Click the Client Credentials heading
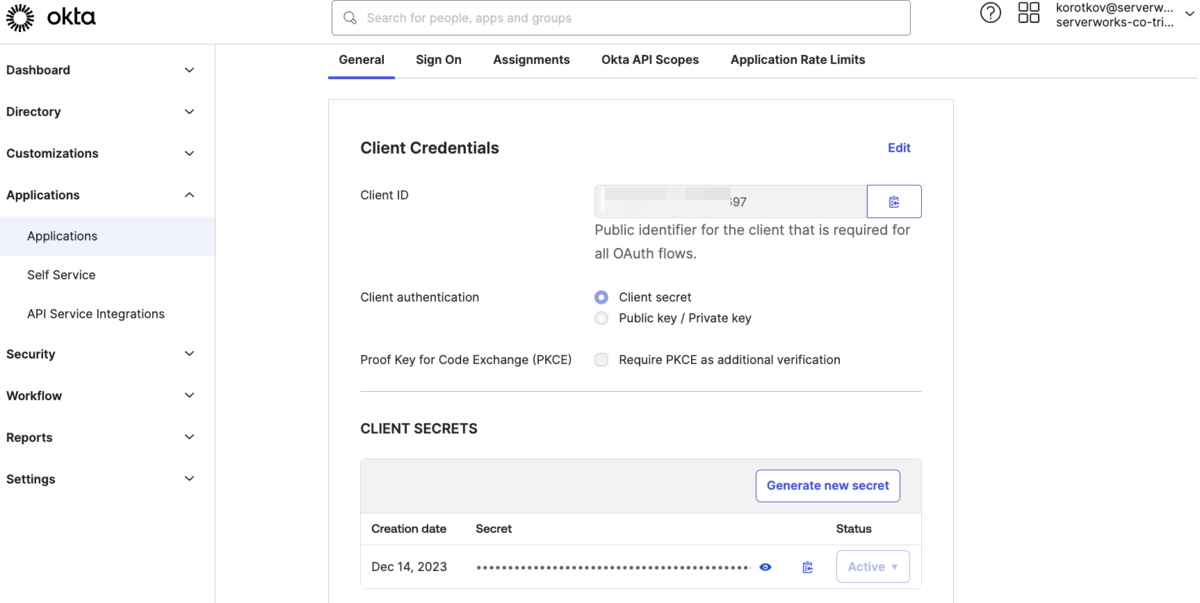Screen dimensions: 1200x603 coord(430,148)
